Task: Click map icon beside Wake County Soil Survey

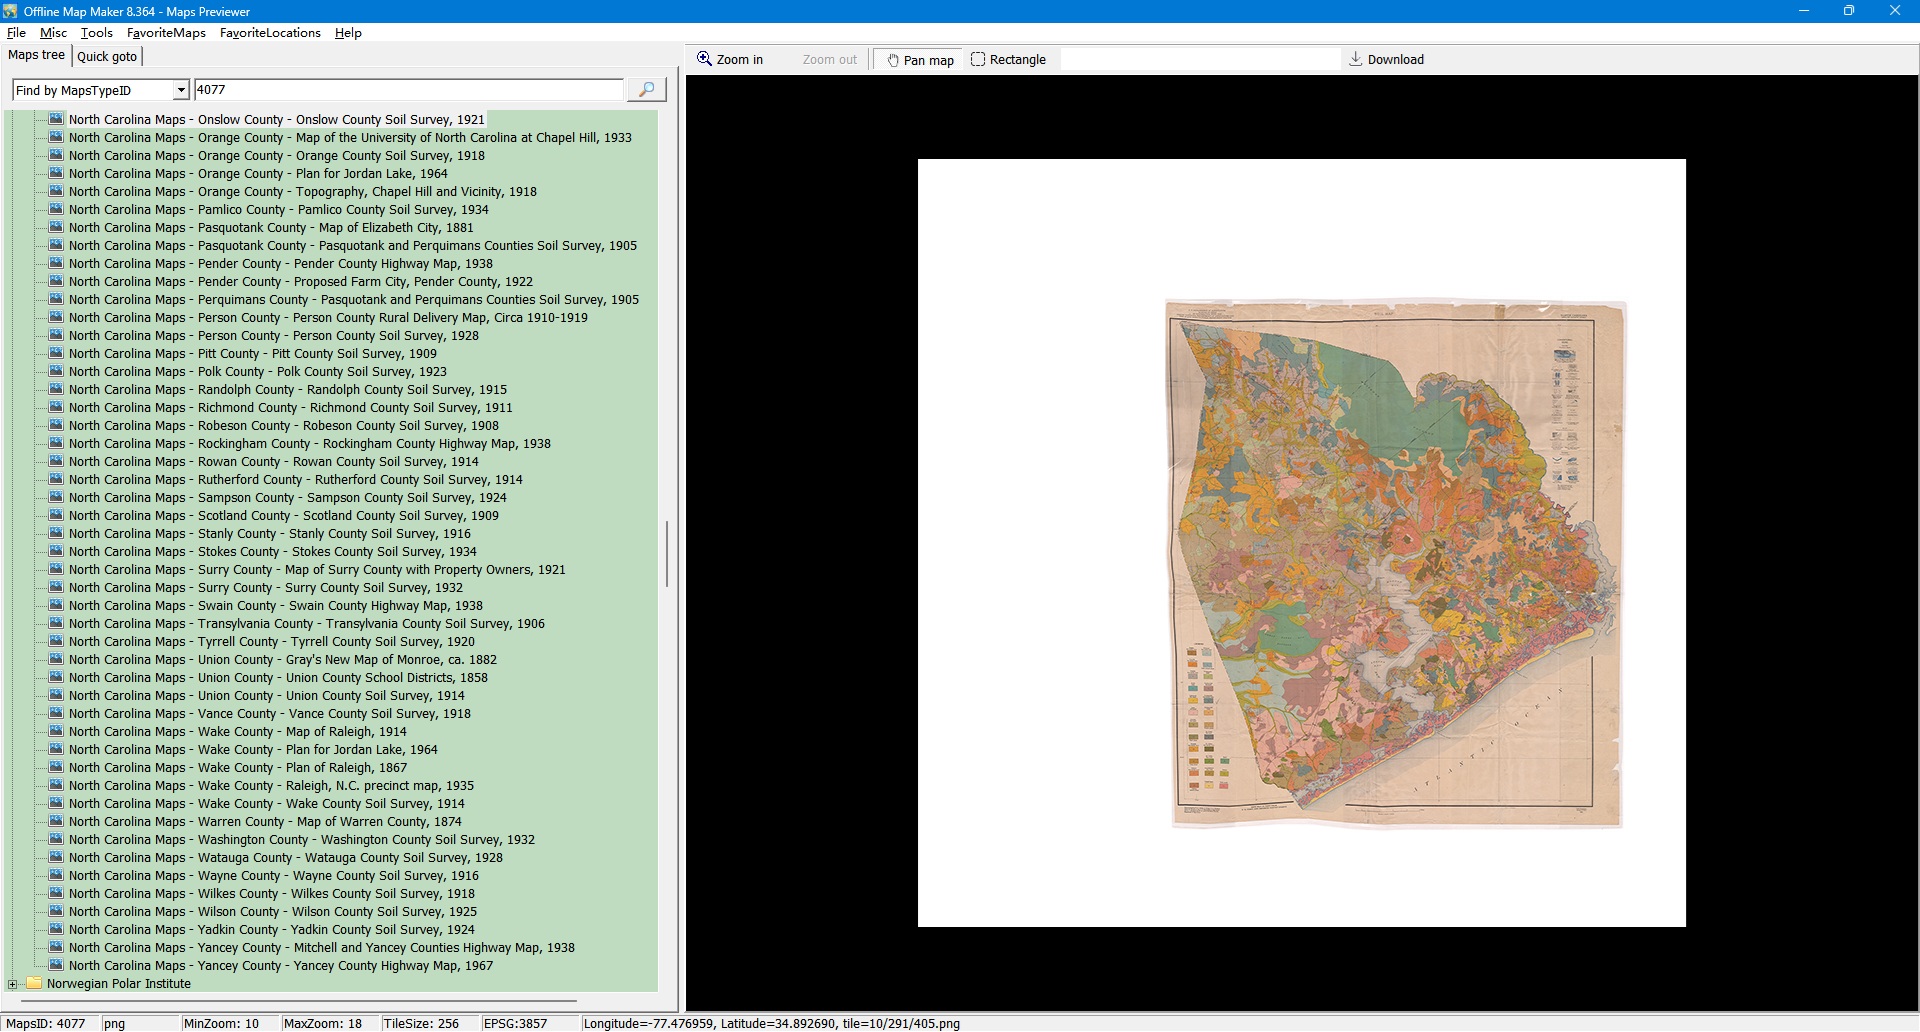Action: click(x=57, y=804)
